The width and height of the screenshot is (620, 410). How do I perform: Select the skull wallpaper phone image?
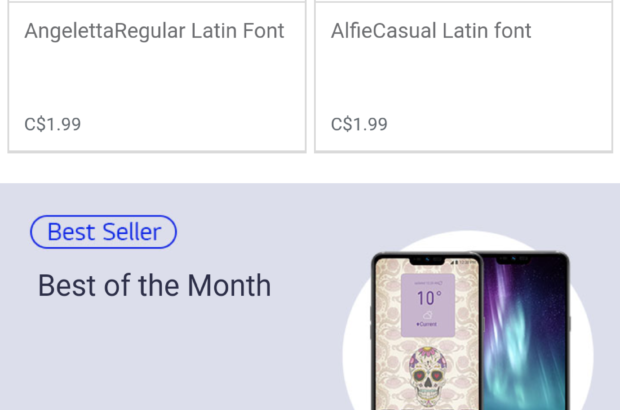[427, 332]
